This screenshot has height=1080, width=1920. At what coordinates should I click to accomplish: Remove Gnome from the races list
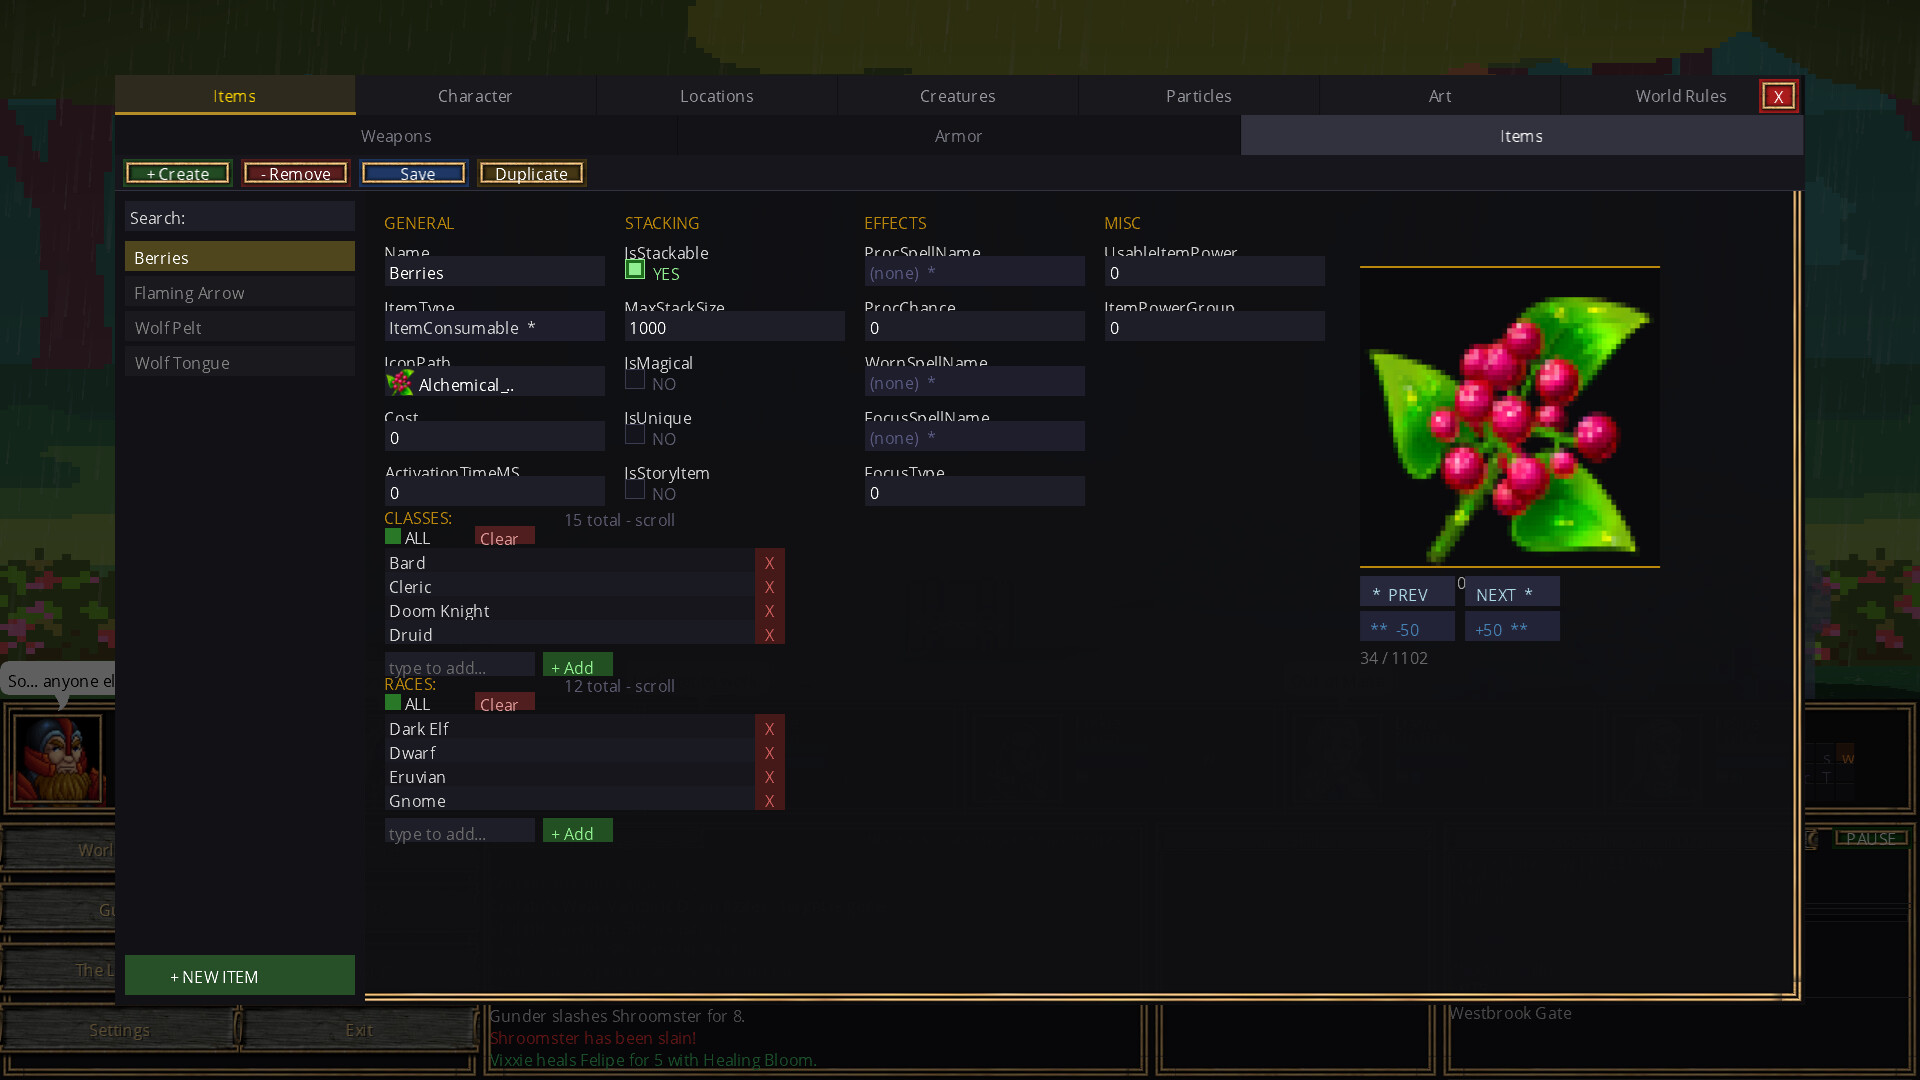tap(769, 800)
